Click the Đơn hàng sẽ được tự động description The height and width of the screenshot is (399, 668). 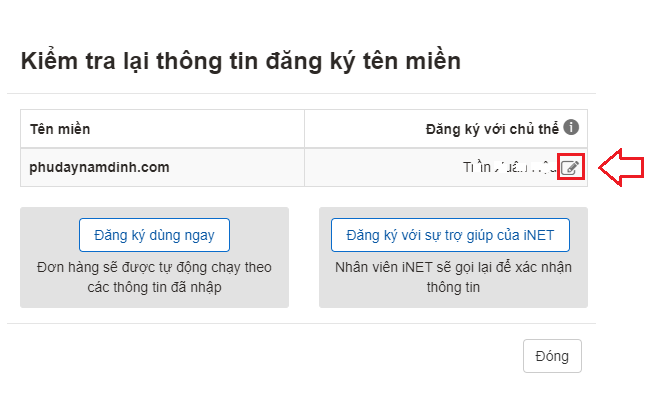pyautogui.click(x=154, y=277)
